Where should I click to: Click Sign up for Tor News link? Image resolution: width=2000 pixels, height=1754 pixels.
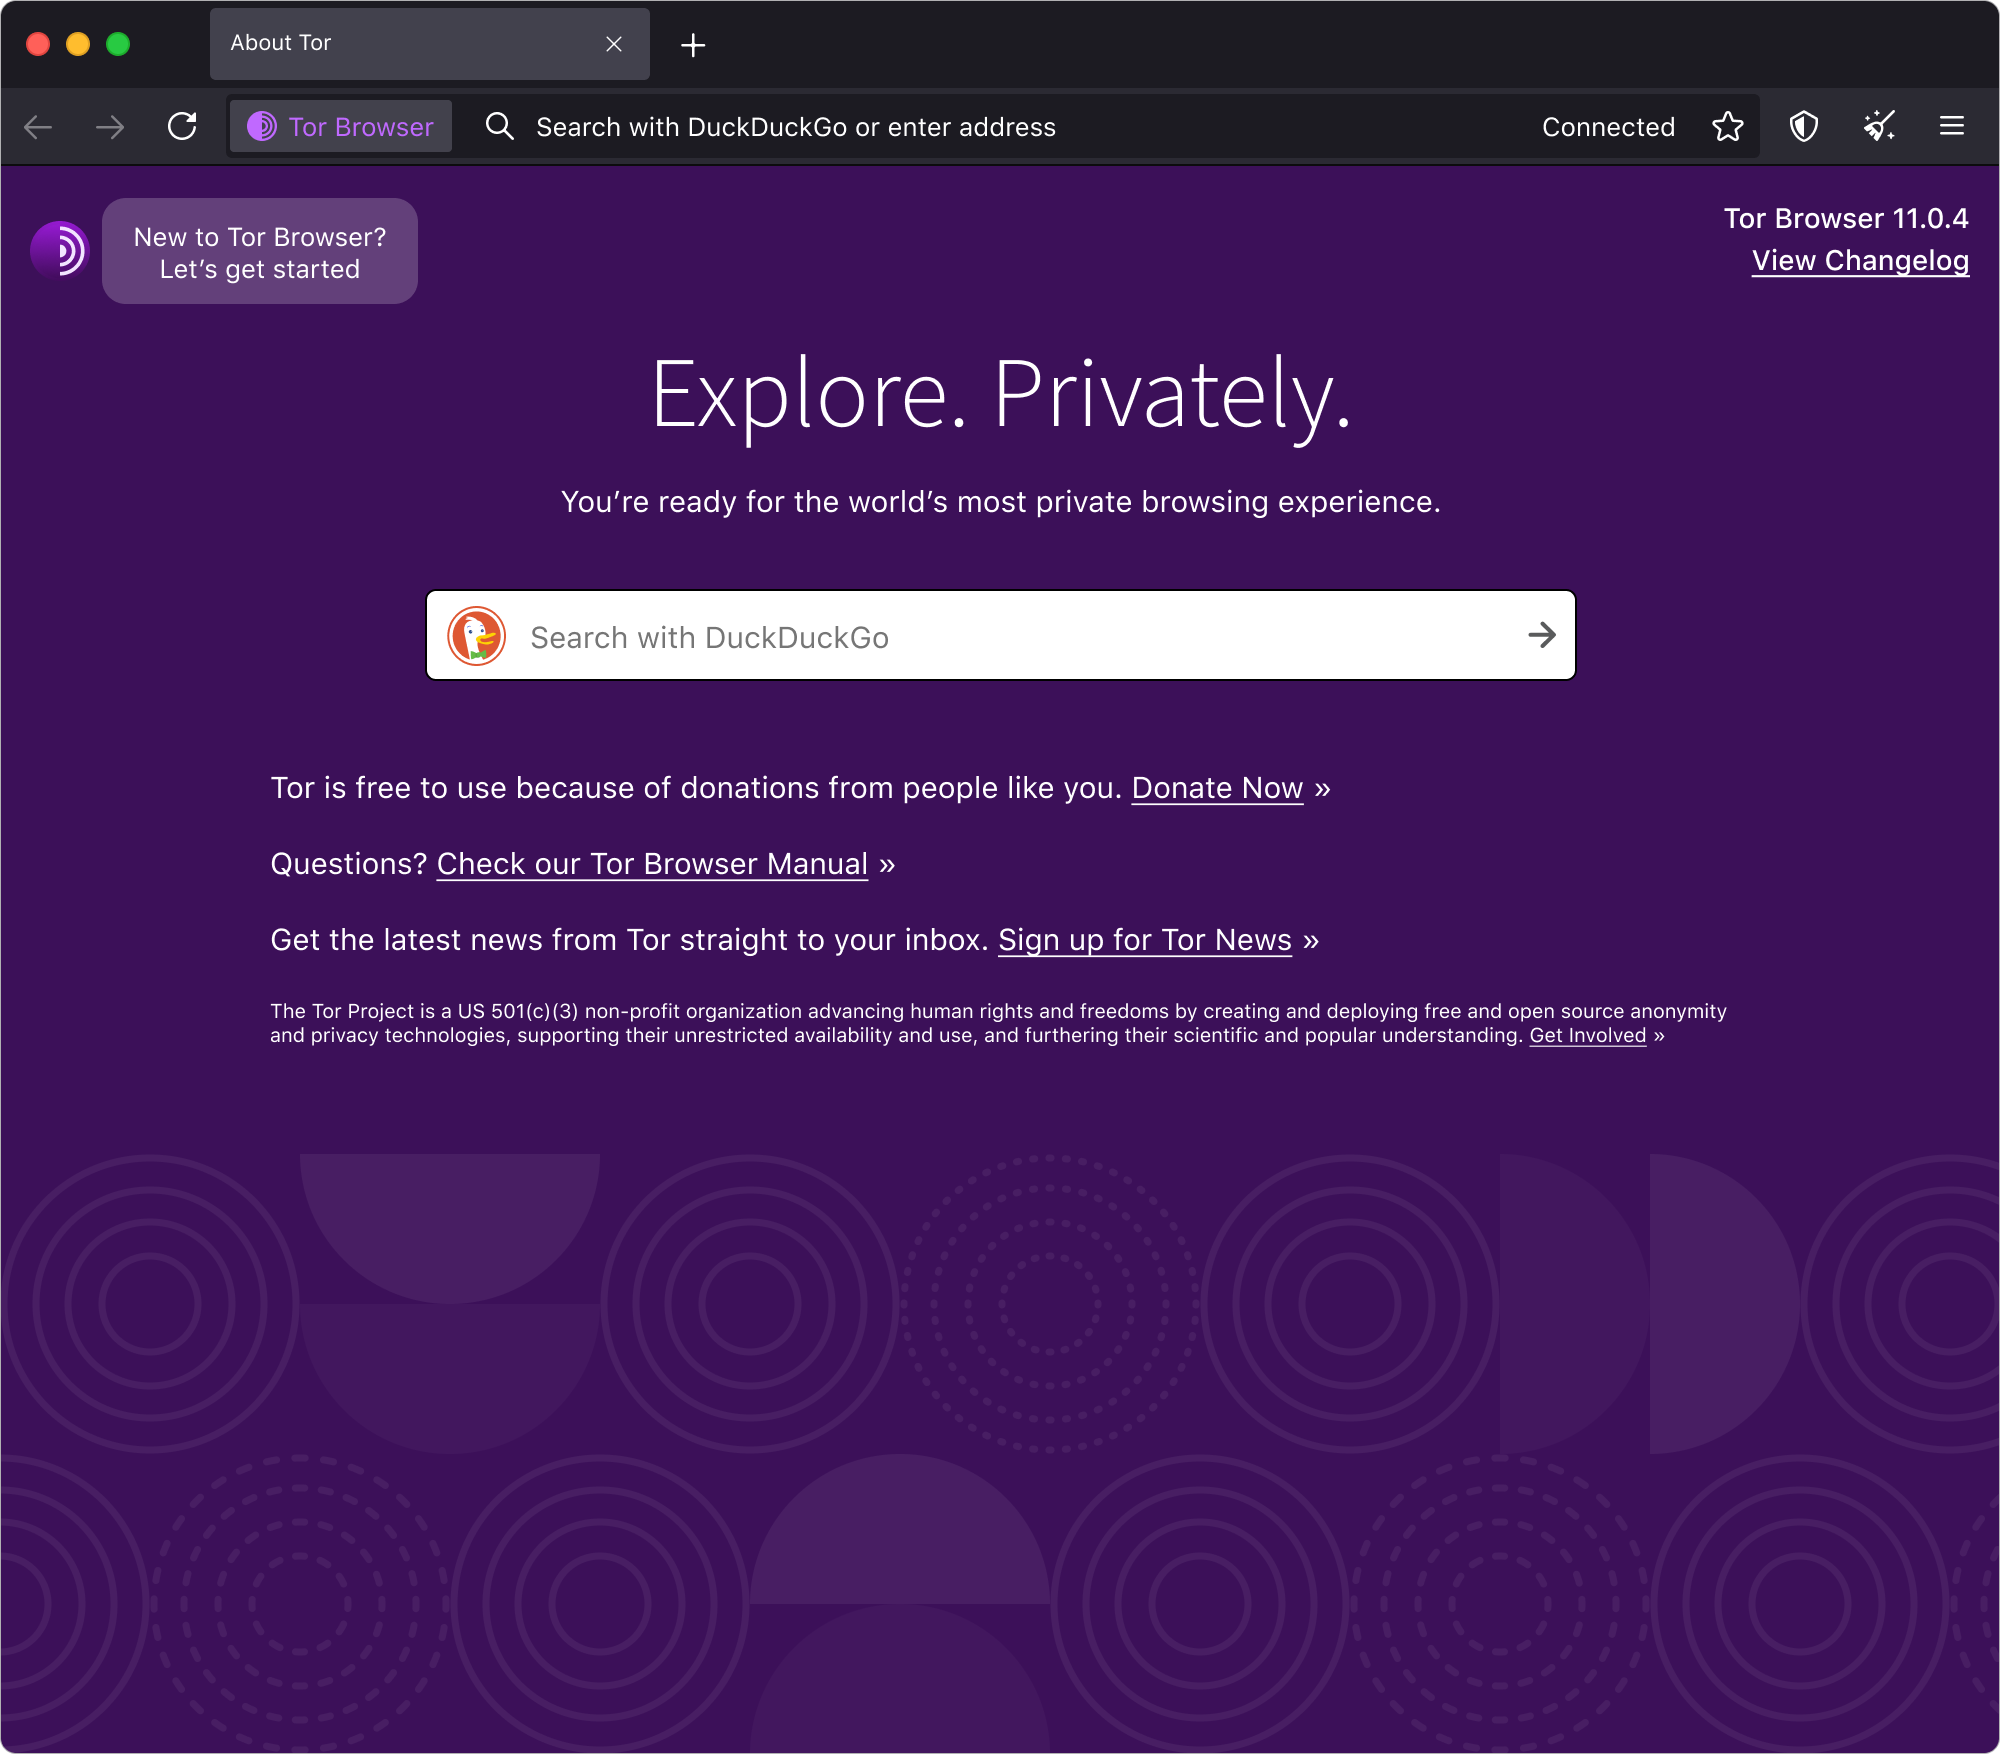pos(1145,940)
